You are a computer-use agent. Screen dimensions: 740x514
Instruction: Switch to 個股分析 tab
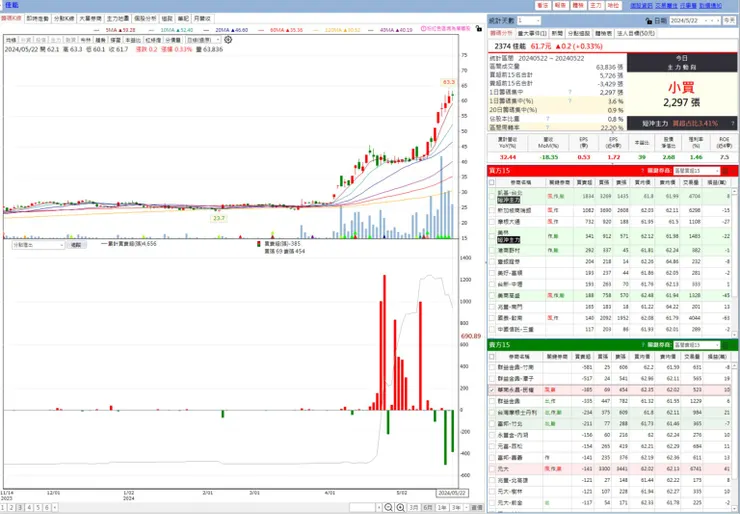[145, 18]
